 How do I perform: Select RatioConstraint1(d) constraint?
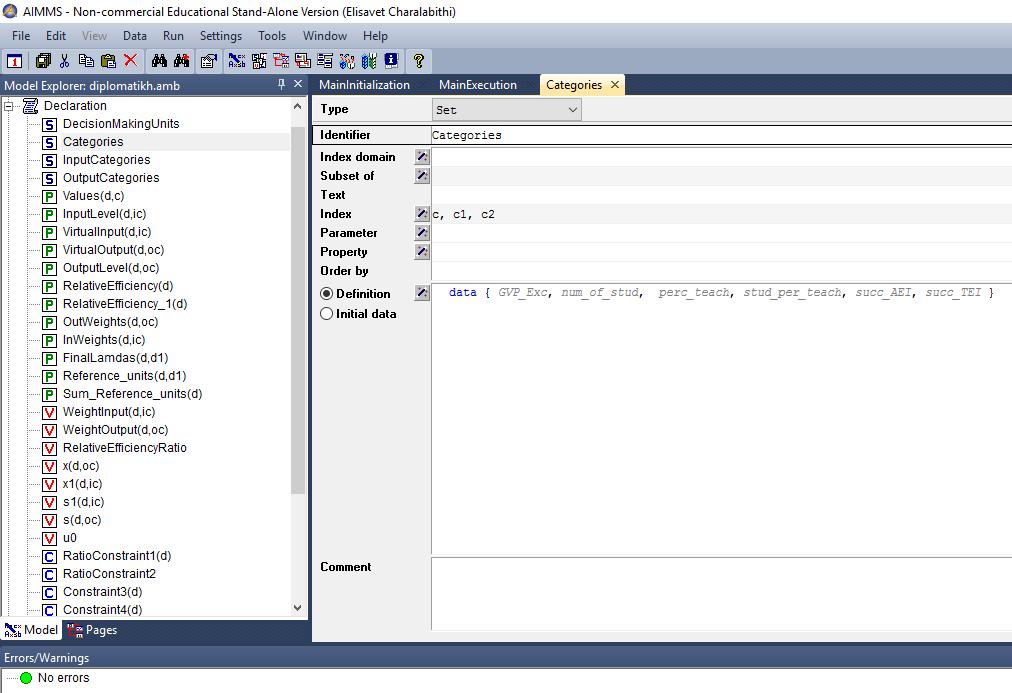click(x=117, y=556)
